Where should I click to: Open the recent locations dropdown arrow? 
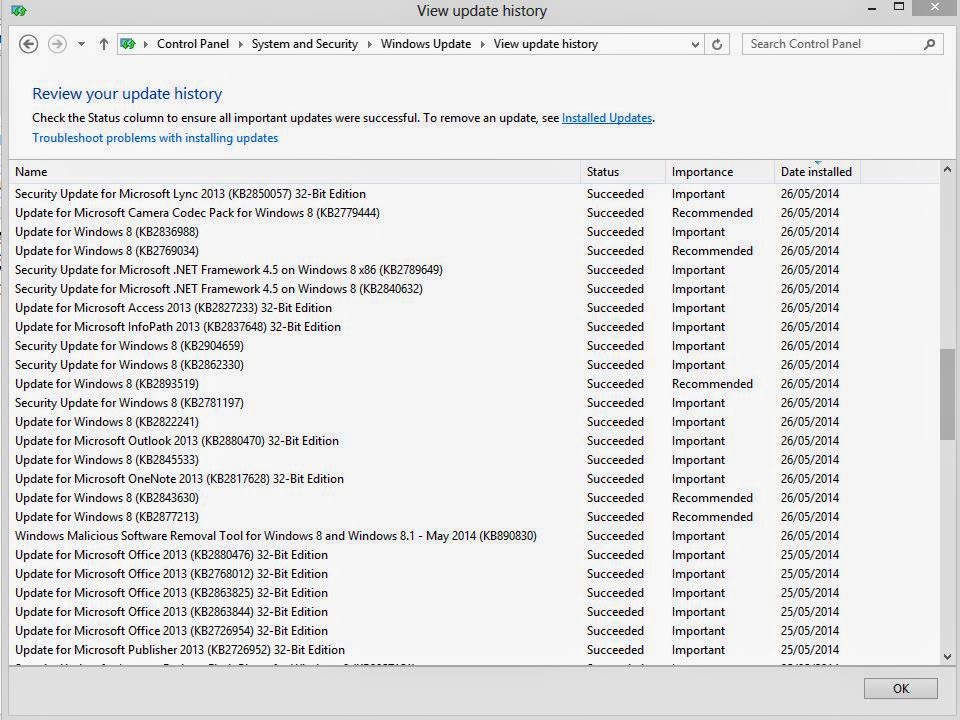pyautogui.click(x=81, y=44)
